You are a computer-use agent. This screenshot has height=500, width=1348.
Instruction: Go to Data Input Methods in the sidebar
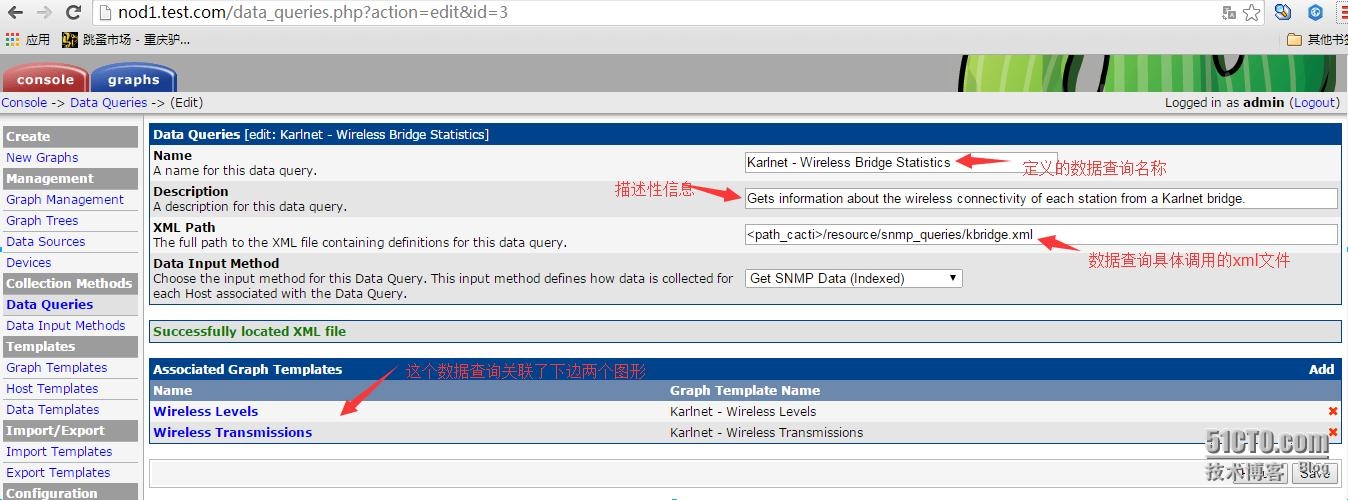coord(65,325)
